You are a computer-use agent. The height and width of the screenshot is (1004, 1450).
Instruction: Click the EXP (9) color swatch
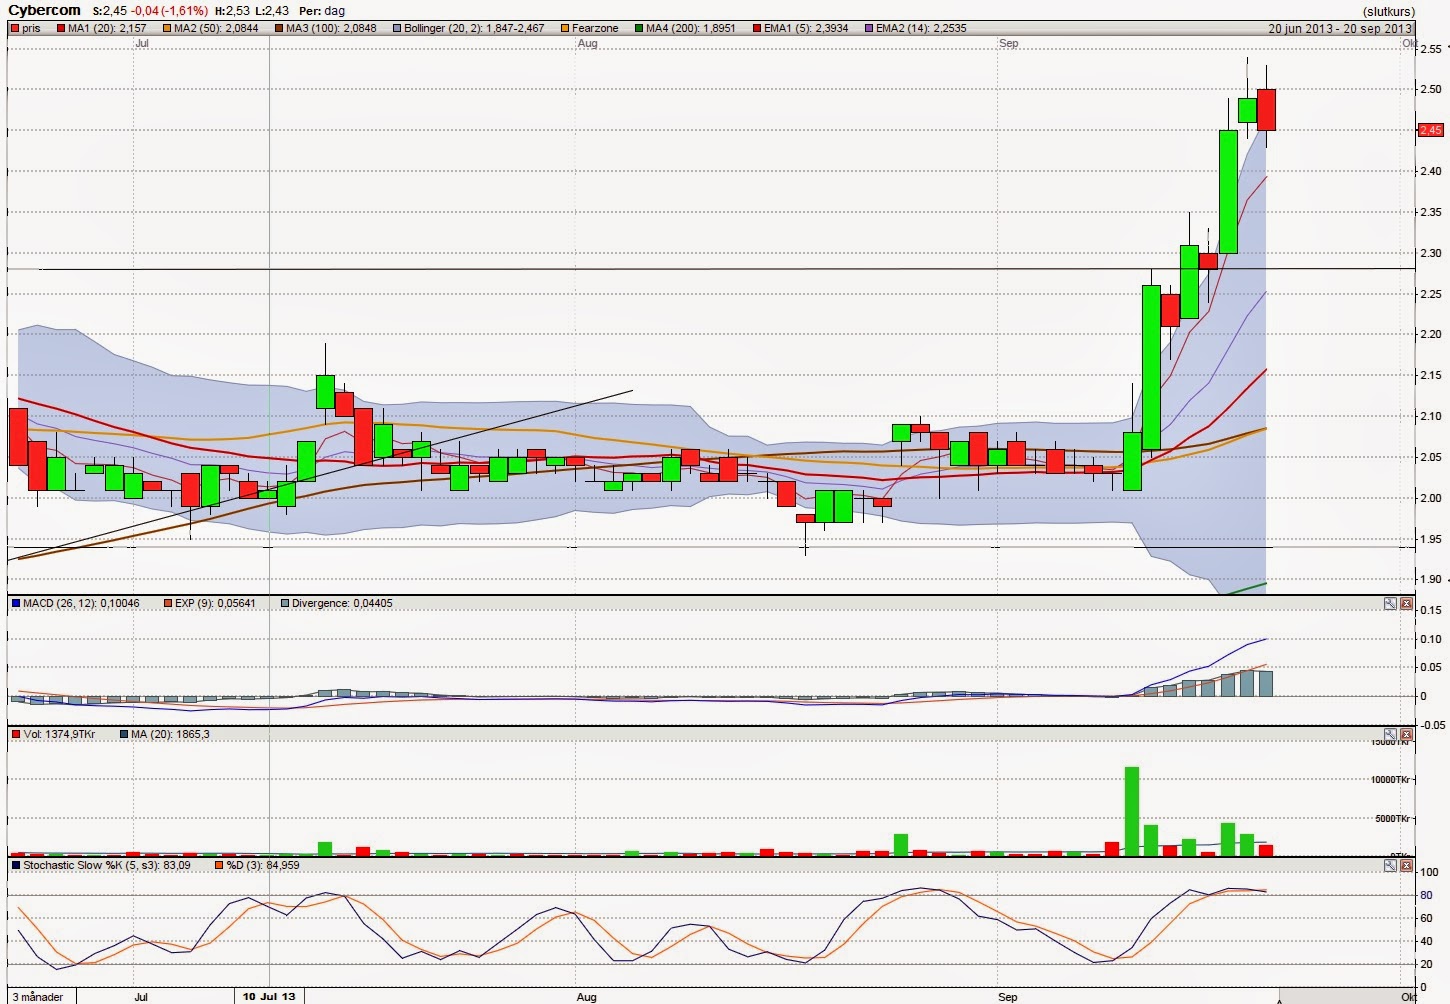(x=167, y=603)
